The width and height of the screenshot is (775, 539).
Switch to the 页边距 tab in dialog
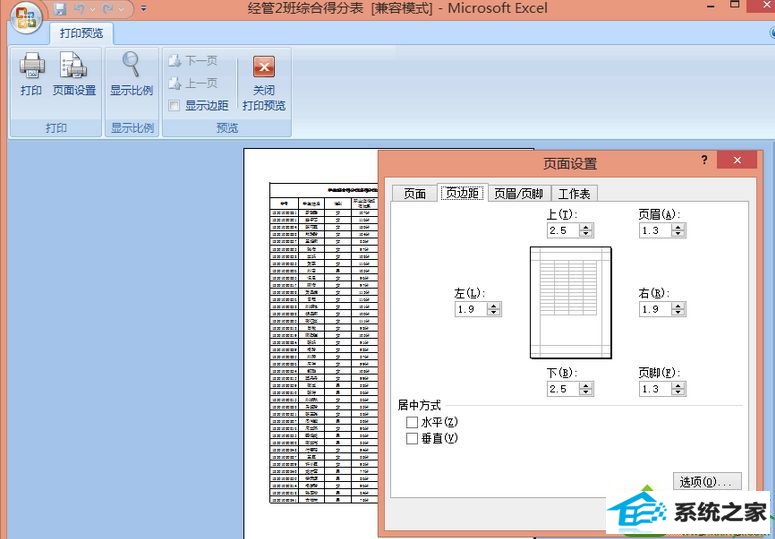pos(463,193)
